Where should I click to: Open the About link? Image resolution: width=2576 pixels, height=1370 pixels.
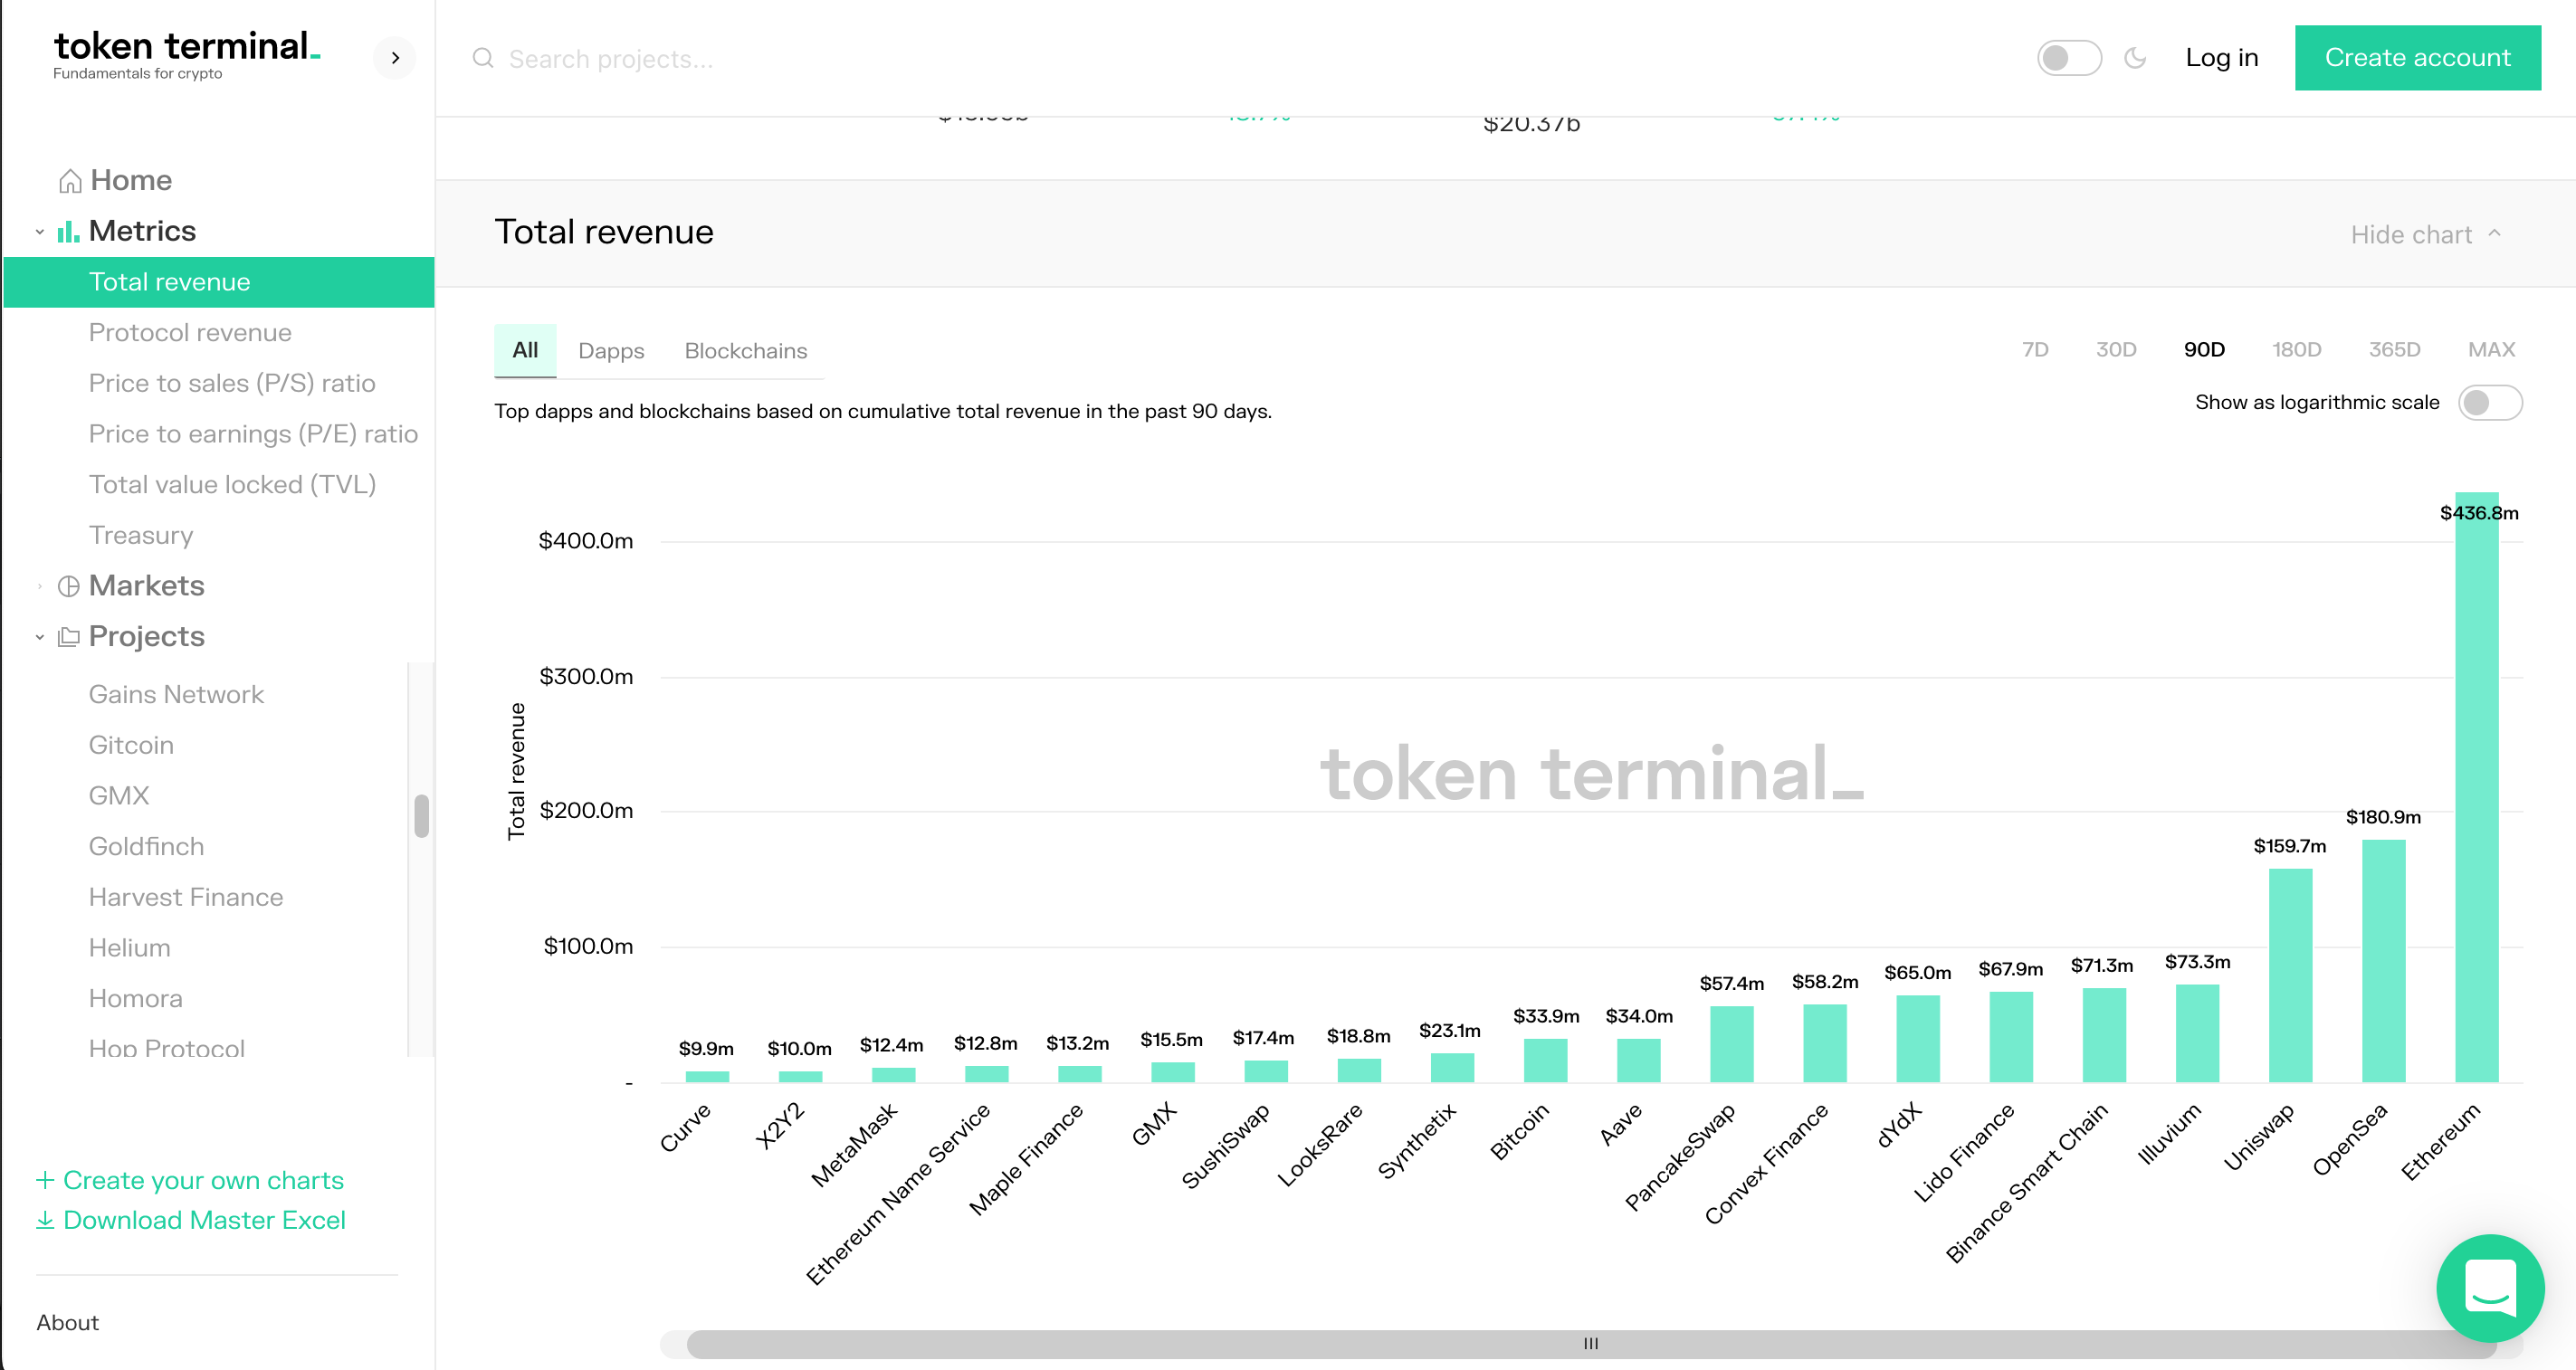point(68,1322)
